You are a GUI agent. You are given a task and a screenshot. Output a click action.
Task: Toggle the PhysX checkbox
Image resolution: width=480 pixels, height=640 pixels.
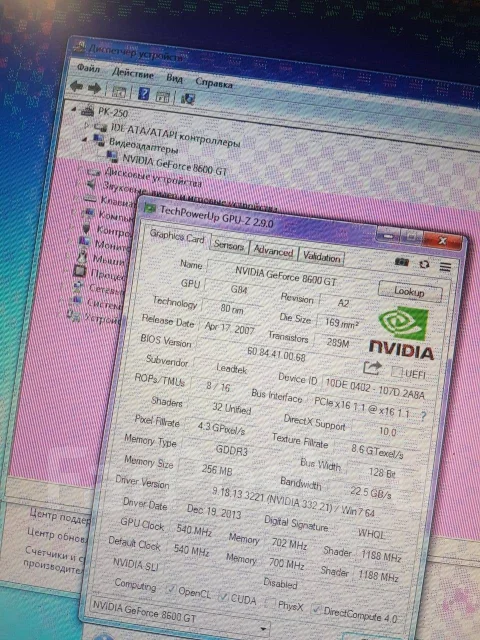click(x=269, y=602)
